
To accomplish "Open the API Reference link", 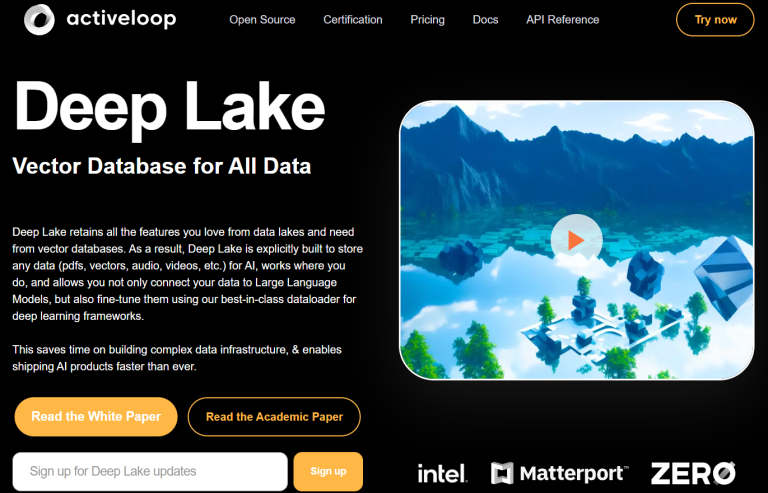I will [562, 20].
